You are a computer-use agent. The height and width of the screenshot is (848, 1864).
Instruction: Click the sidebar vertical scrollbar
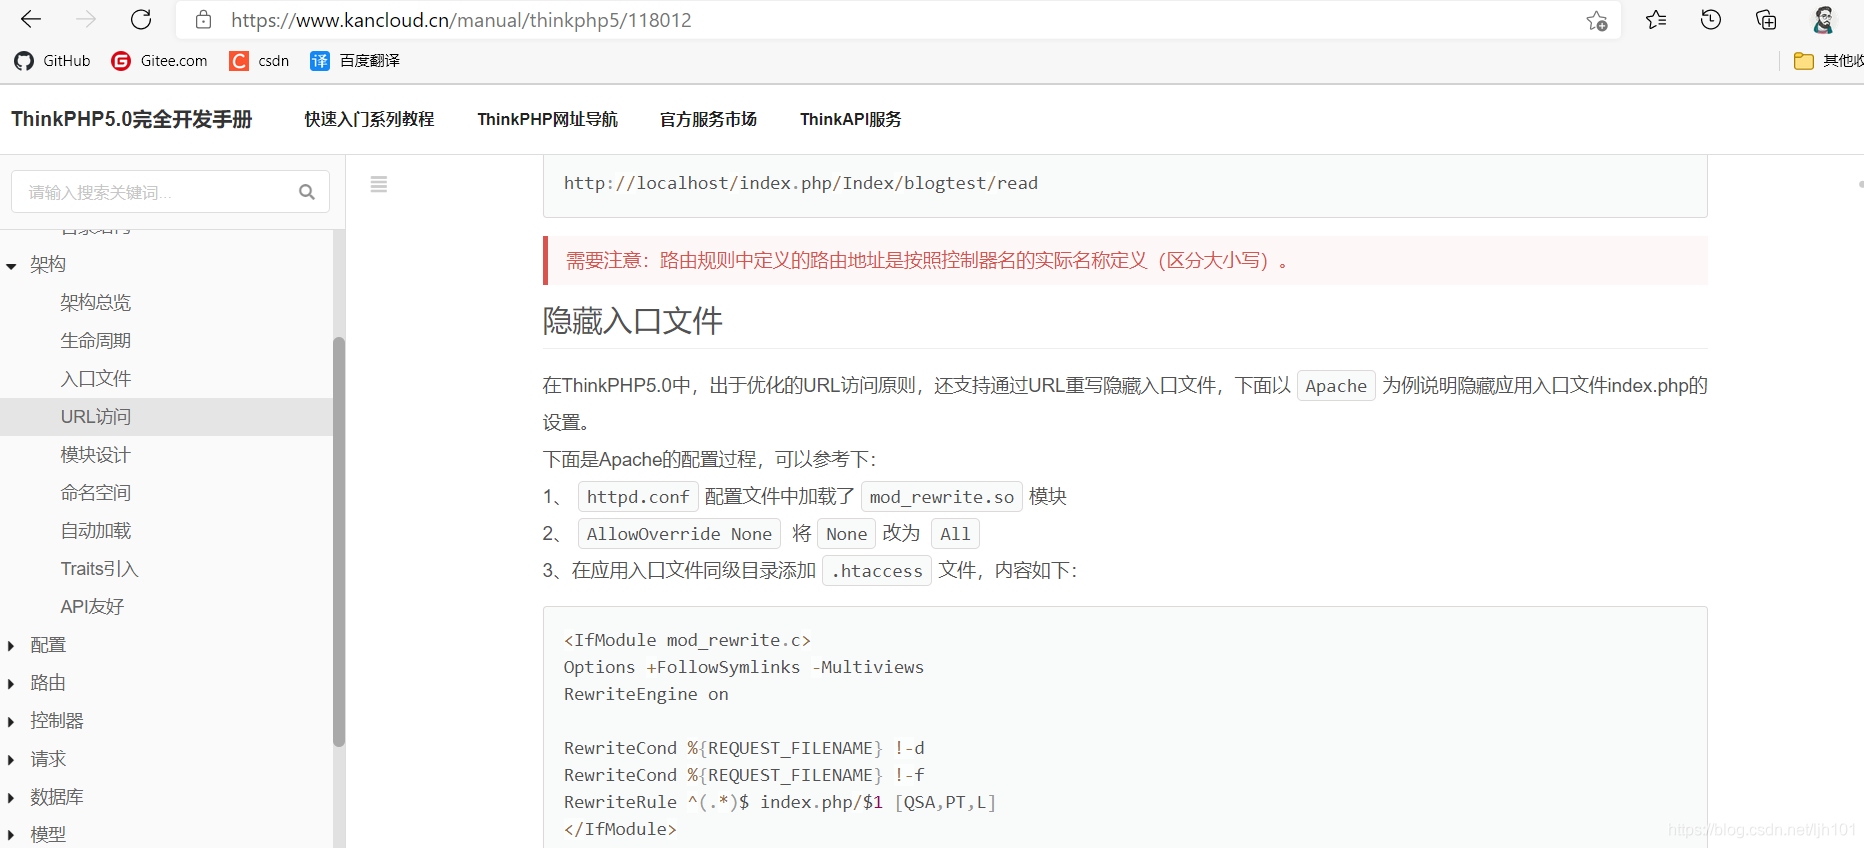[339, 542]
